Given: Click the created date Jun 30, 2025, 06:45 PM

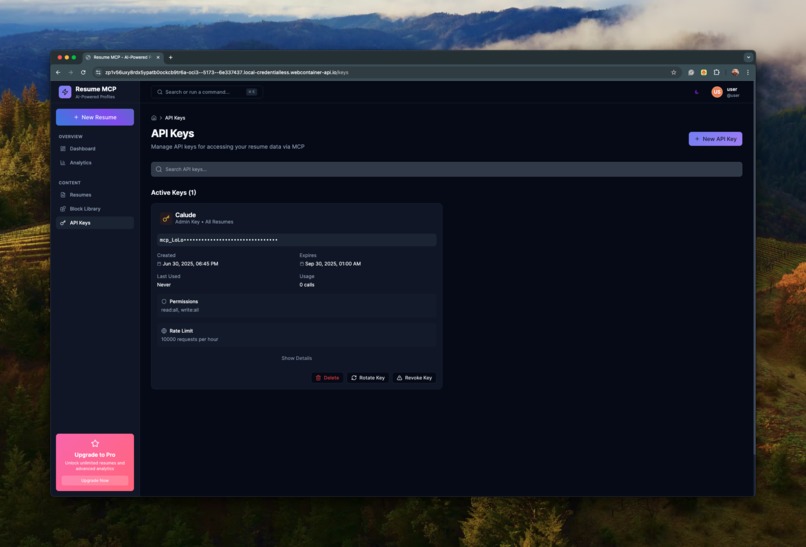Looking at the screenshot, I should (x=190, y=264).
